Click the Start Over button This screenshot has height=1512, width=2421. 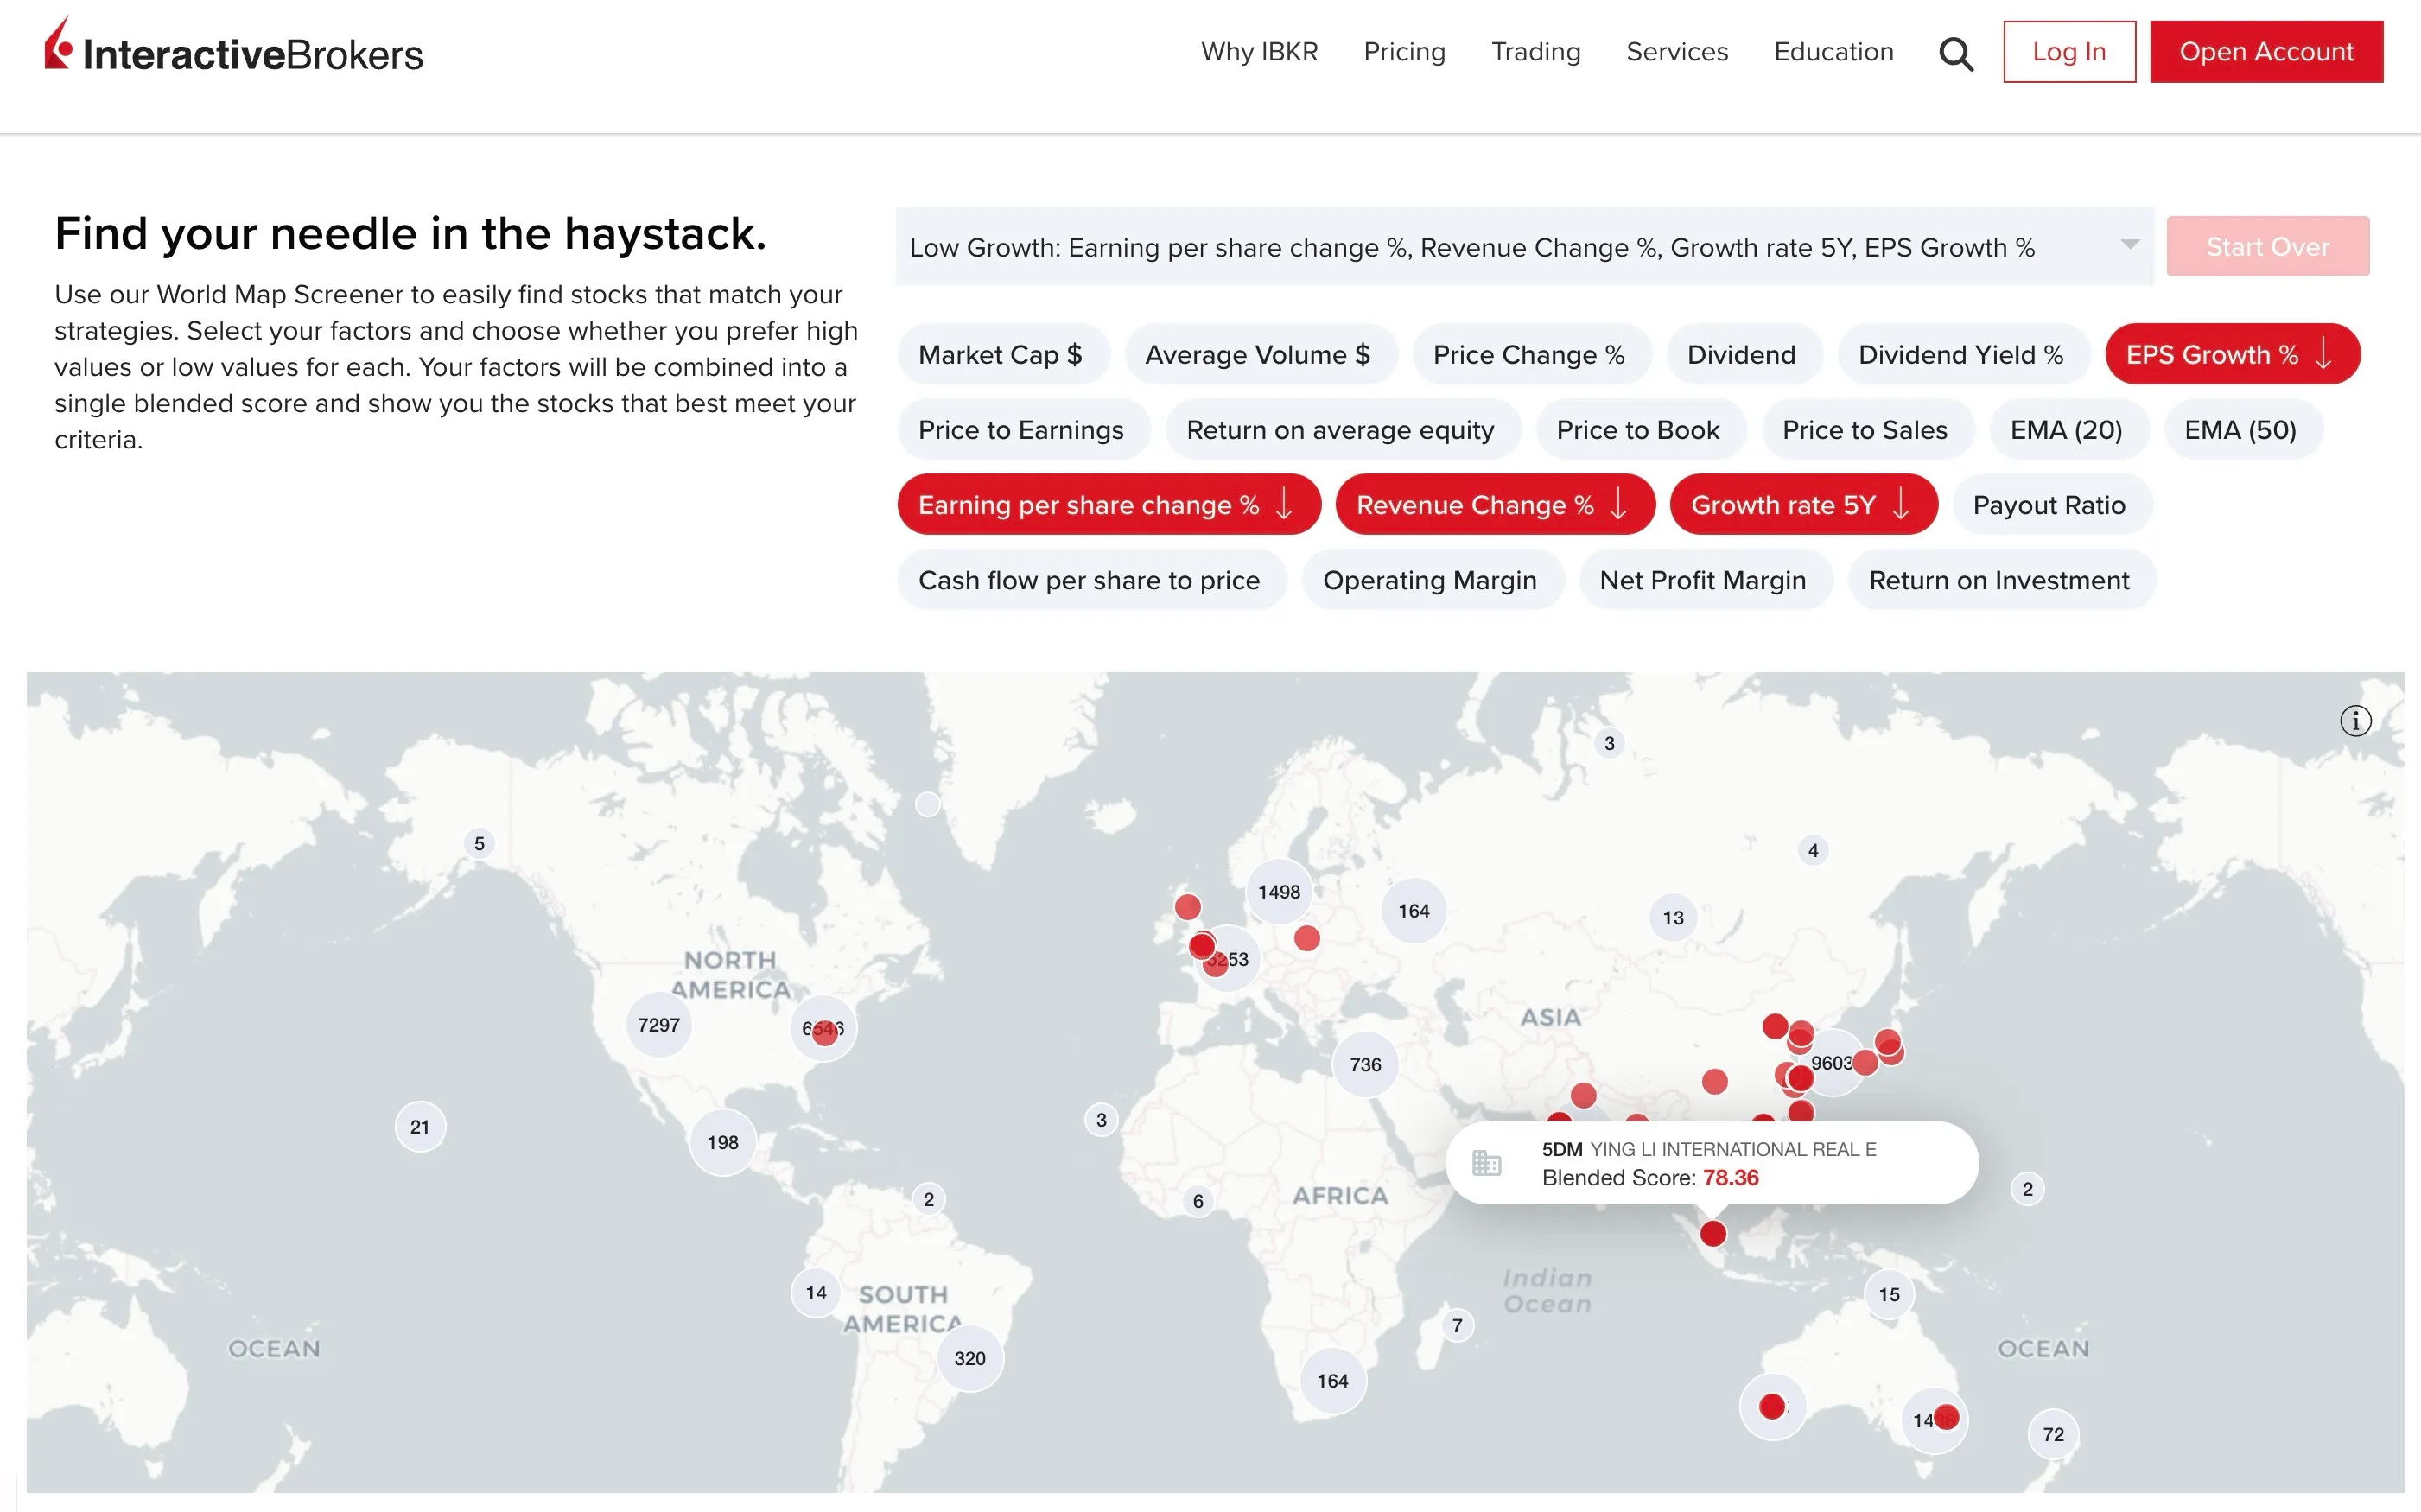[2267, 246]
